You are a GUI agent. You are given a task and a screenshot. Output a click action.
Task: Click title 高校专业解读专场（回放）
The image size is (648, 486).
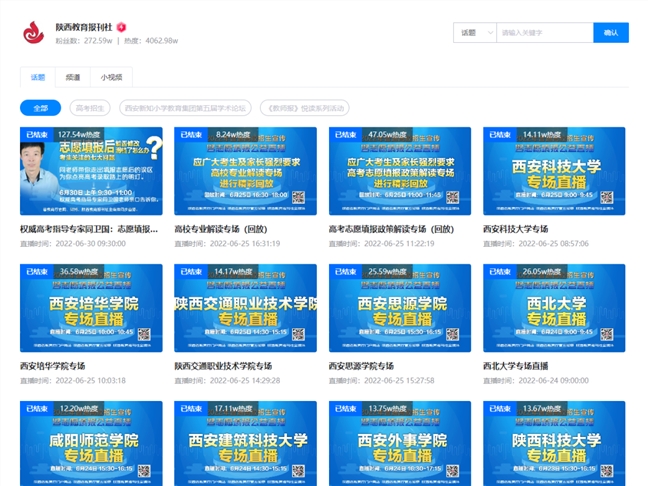pyautogui.click(x=221, y=229)
